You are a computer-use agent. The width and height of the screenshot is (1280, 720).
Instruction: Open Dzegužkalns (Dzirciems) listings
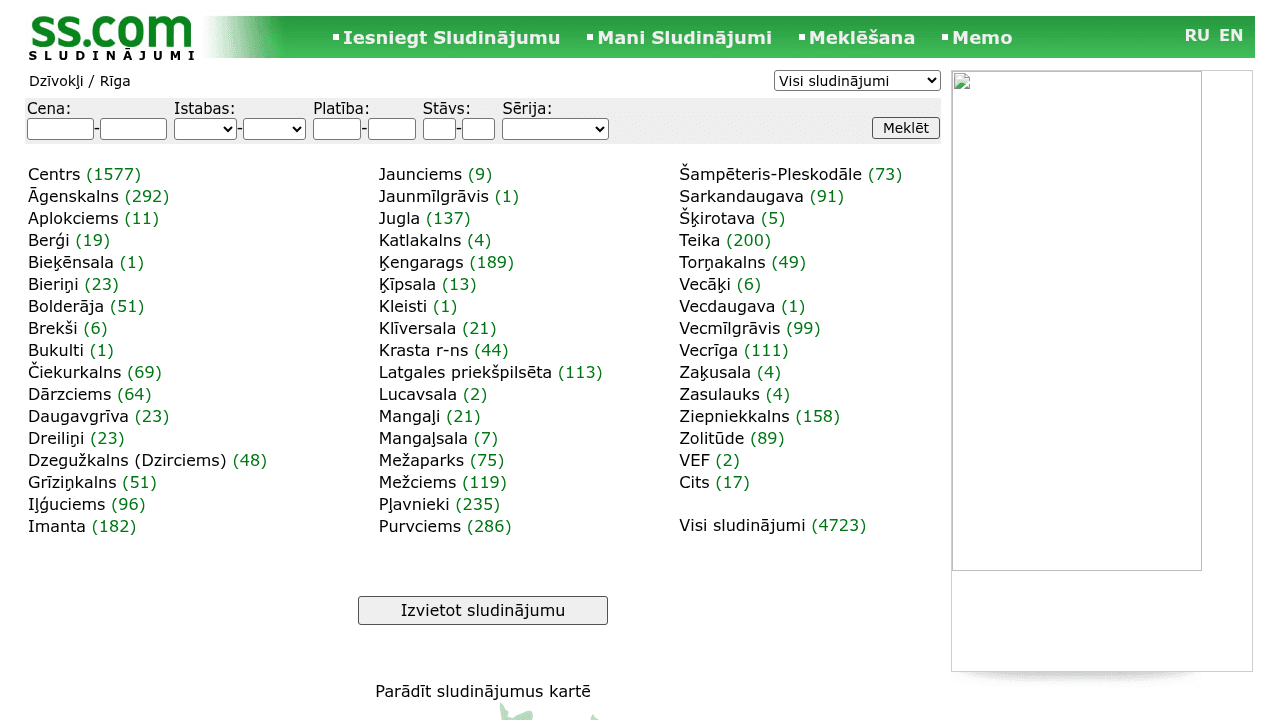tap(127, 460)
